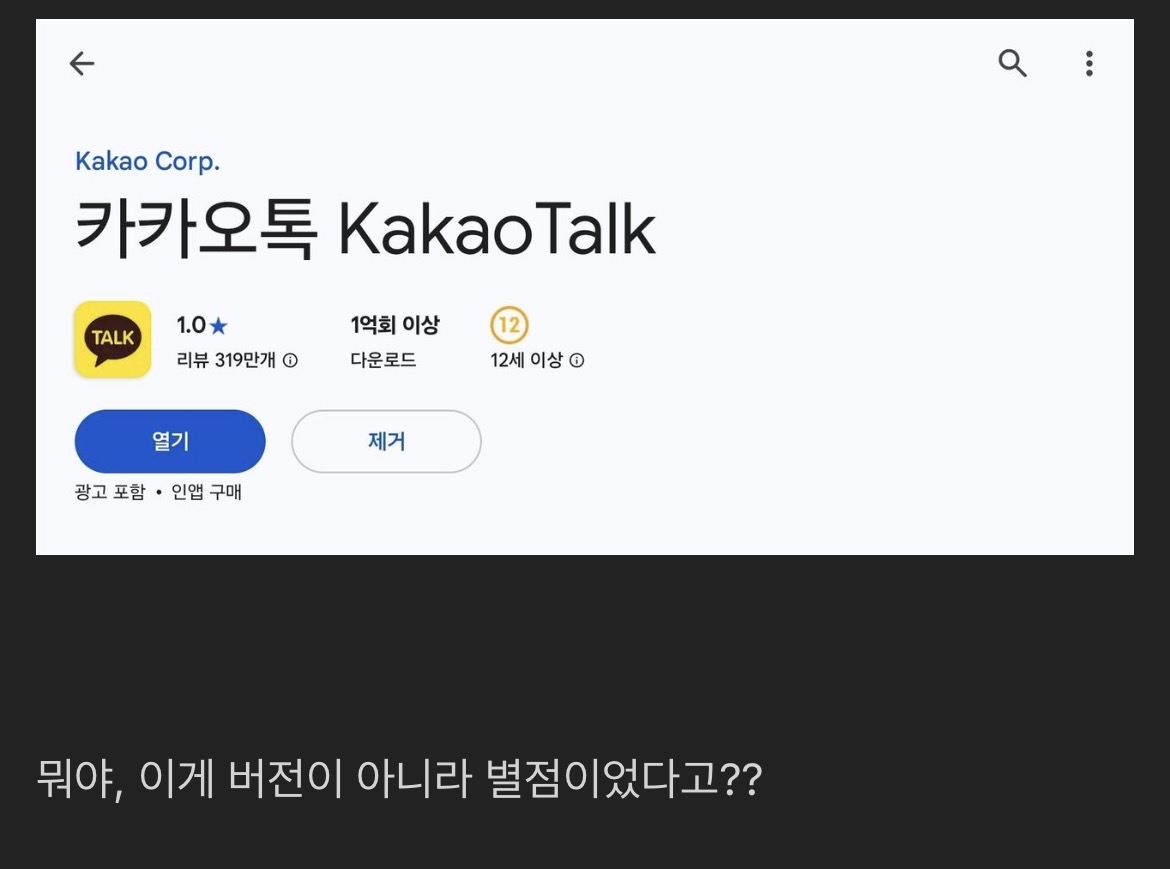1170x869 pixels.
Task: Click the KakaoTalk yellow TALK app icon
Action: (112, 339)
